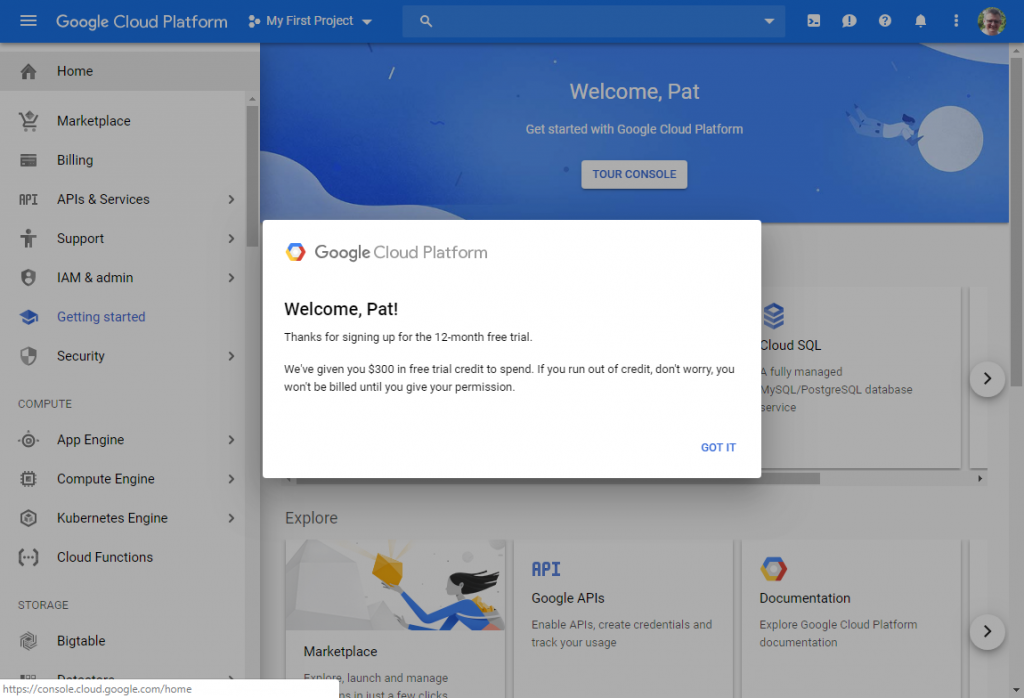
Task: Click the Cloud Functions brackets icon
Action: click(28, 558)
